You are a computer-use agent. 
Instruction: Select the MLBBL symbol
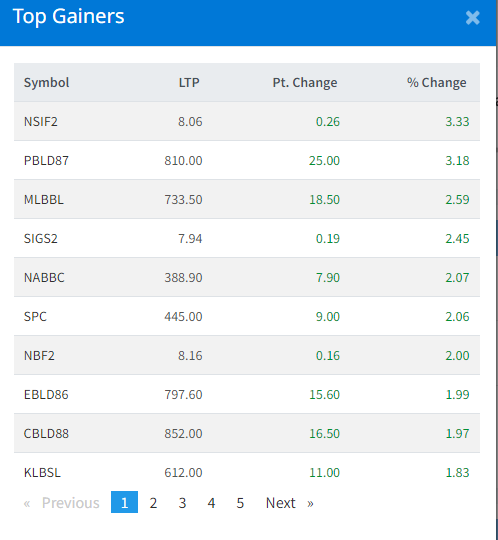pos(44,199)
